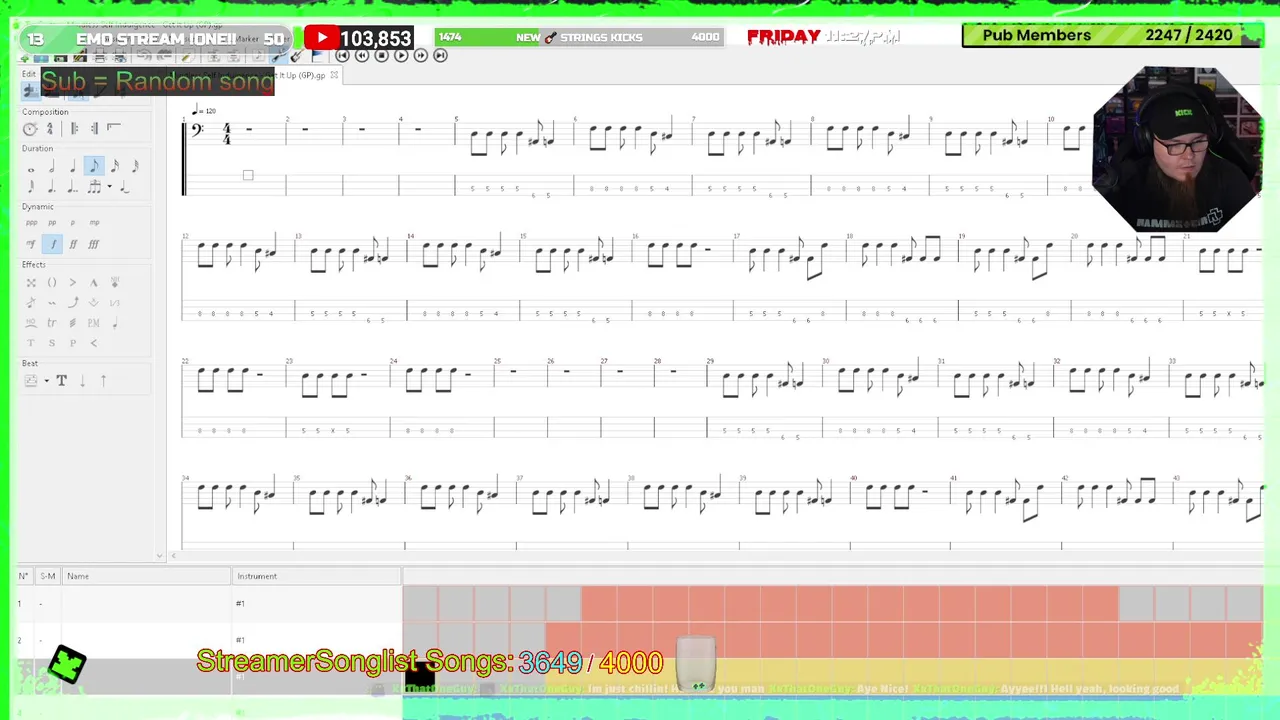Open the time signature icon in Composition
The image size is (1280, 720).
click(50, 128)
